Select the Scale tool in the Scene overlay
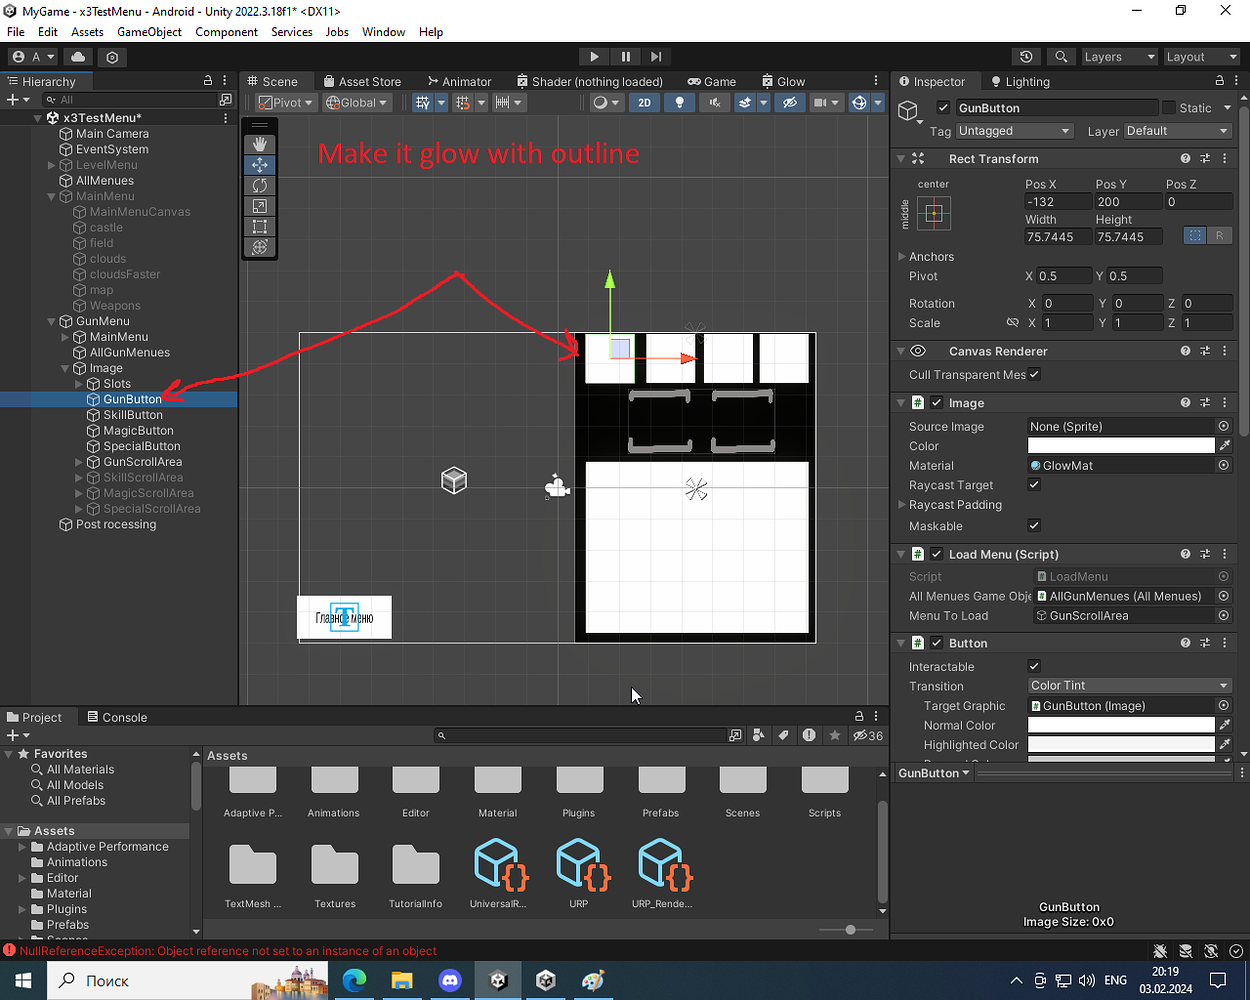The width and height of the screenshot is (1250, 1000). pyautogui.click(x=259, y=205)
